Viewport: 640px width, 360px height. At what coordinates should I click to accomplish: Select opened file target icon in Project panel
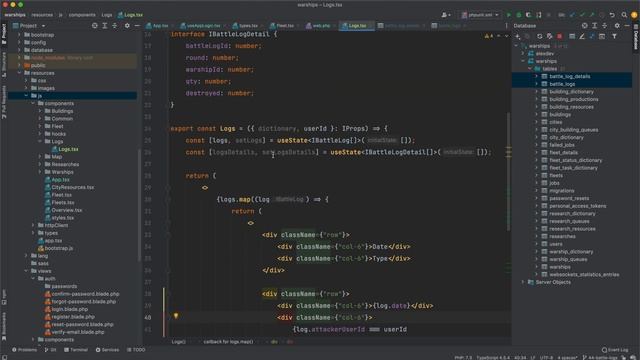[95, 25]
